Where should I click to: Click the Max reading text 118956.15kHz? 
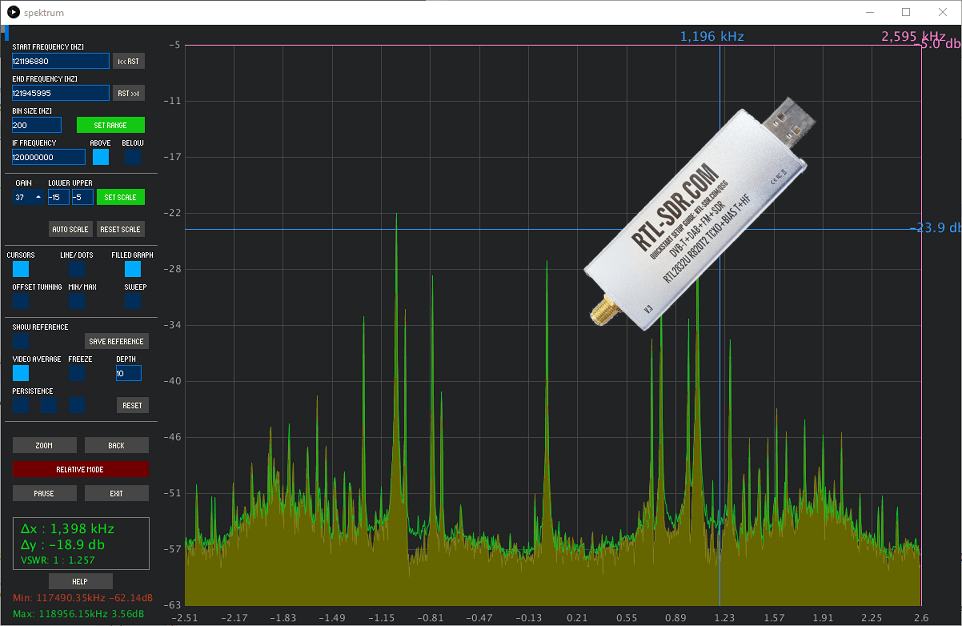click(x=78, y=613)
